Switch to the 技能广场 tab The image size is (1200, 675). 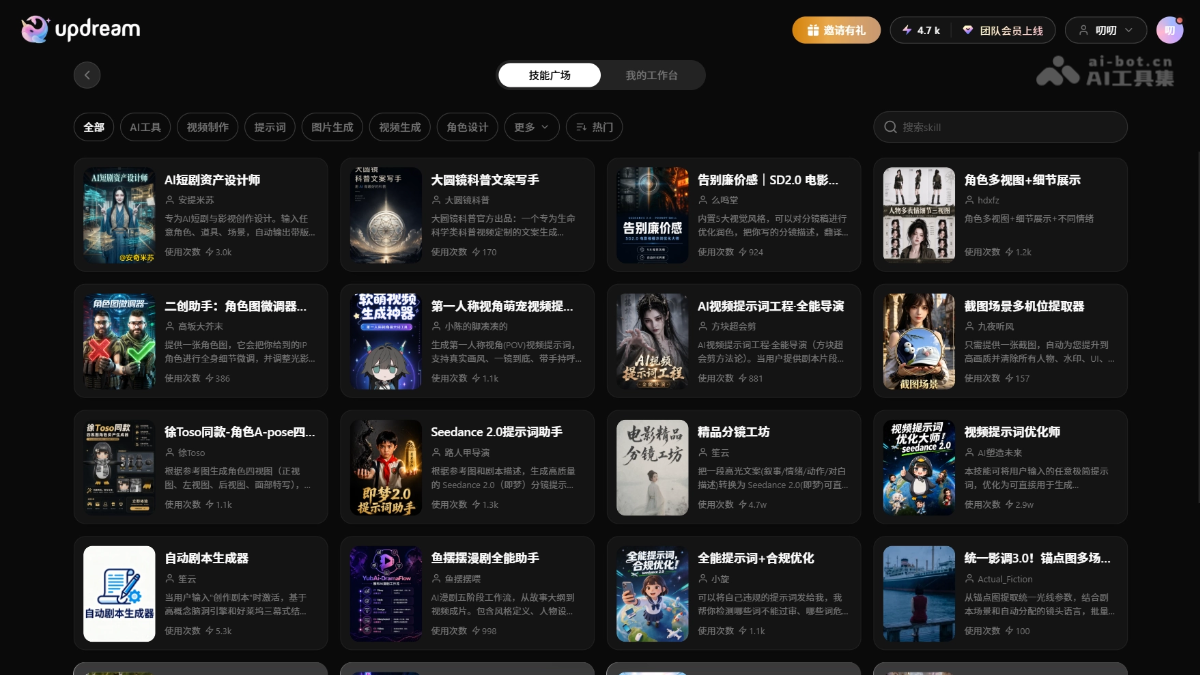point(549,75)
